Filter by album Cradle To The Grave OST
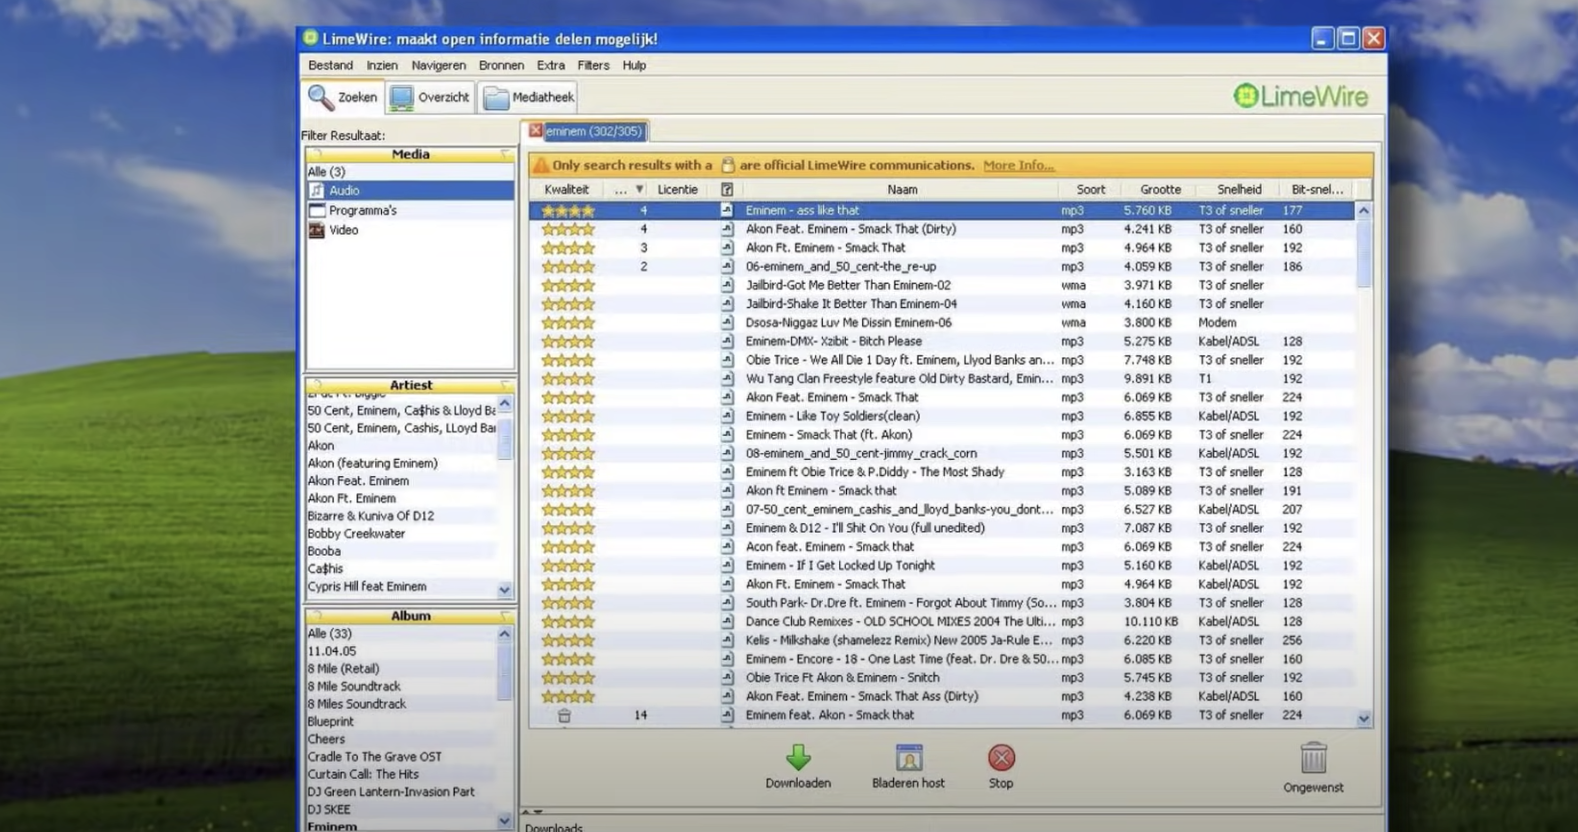This screenshot has width=1578, height=832. click(x=374, y=757)
